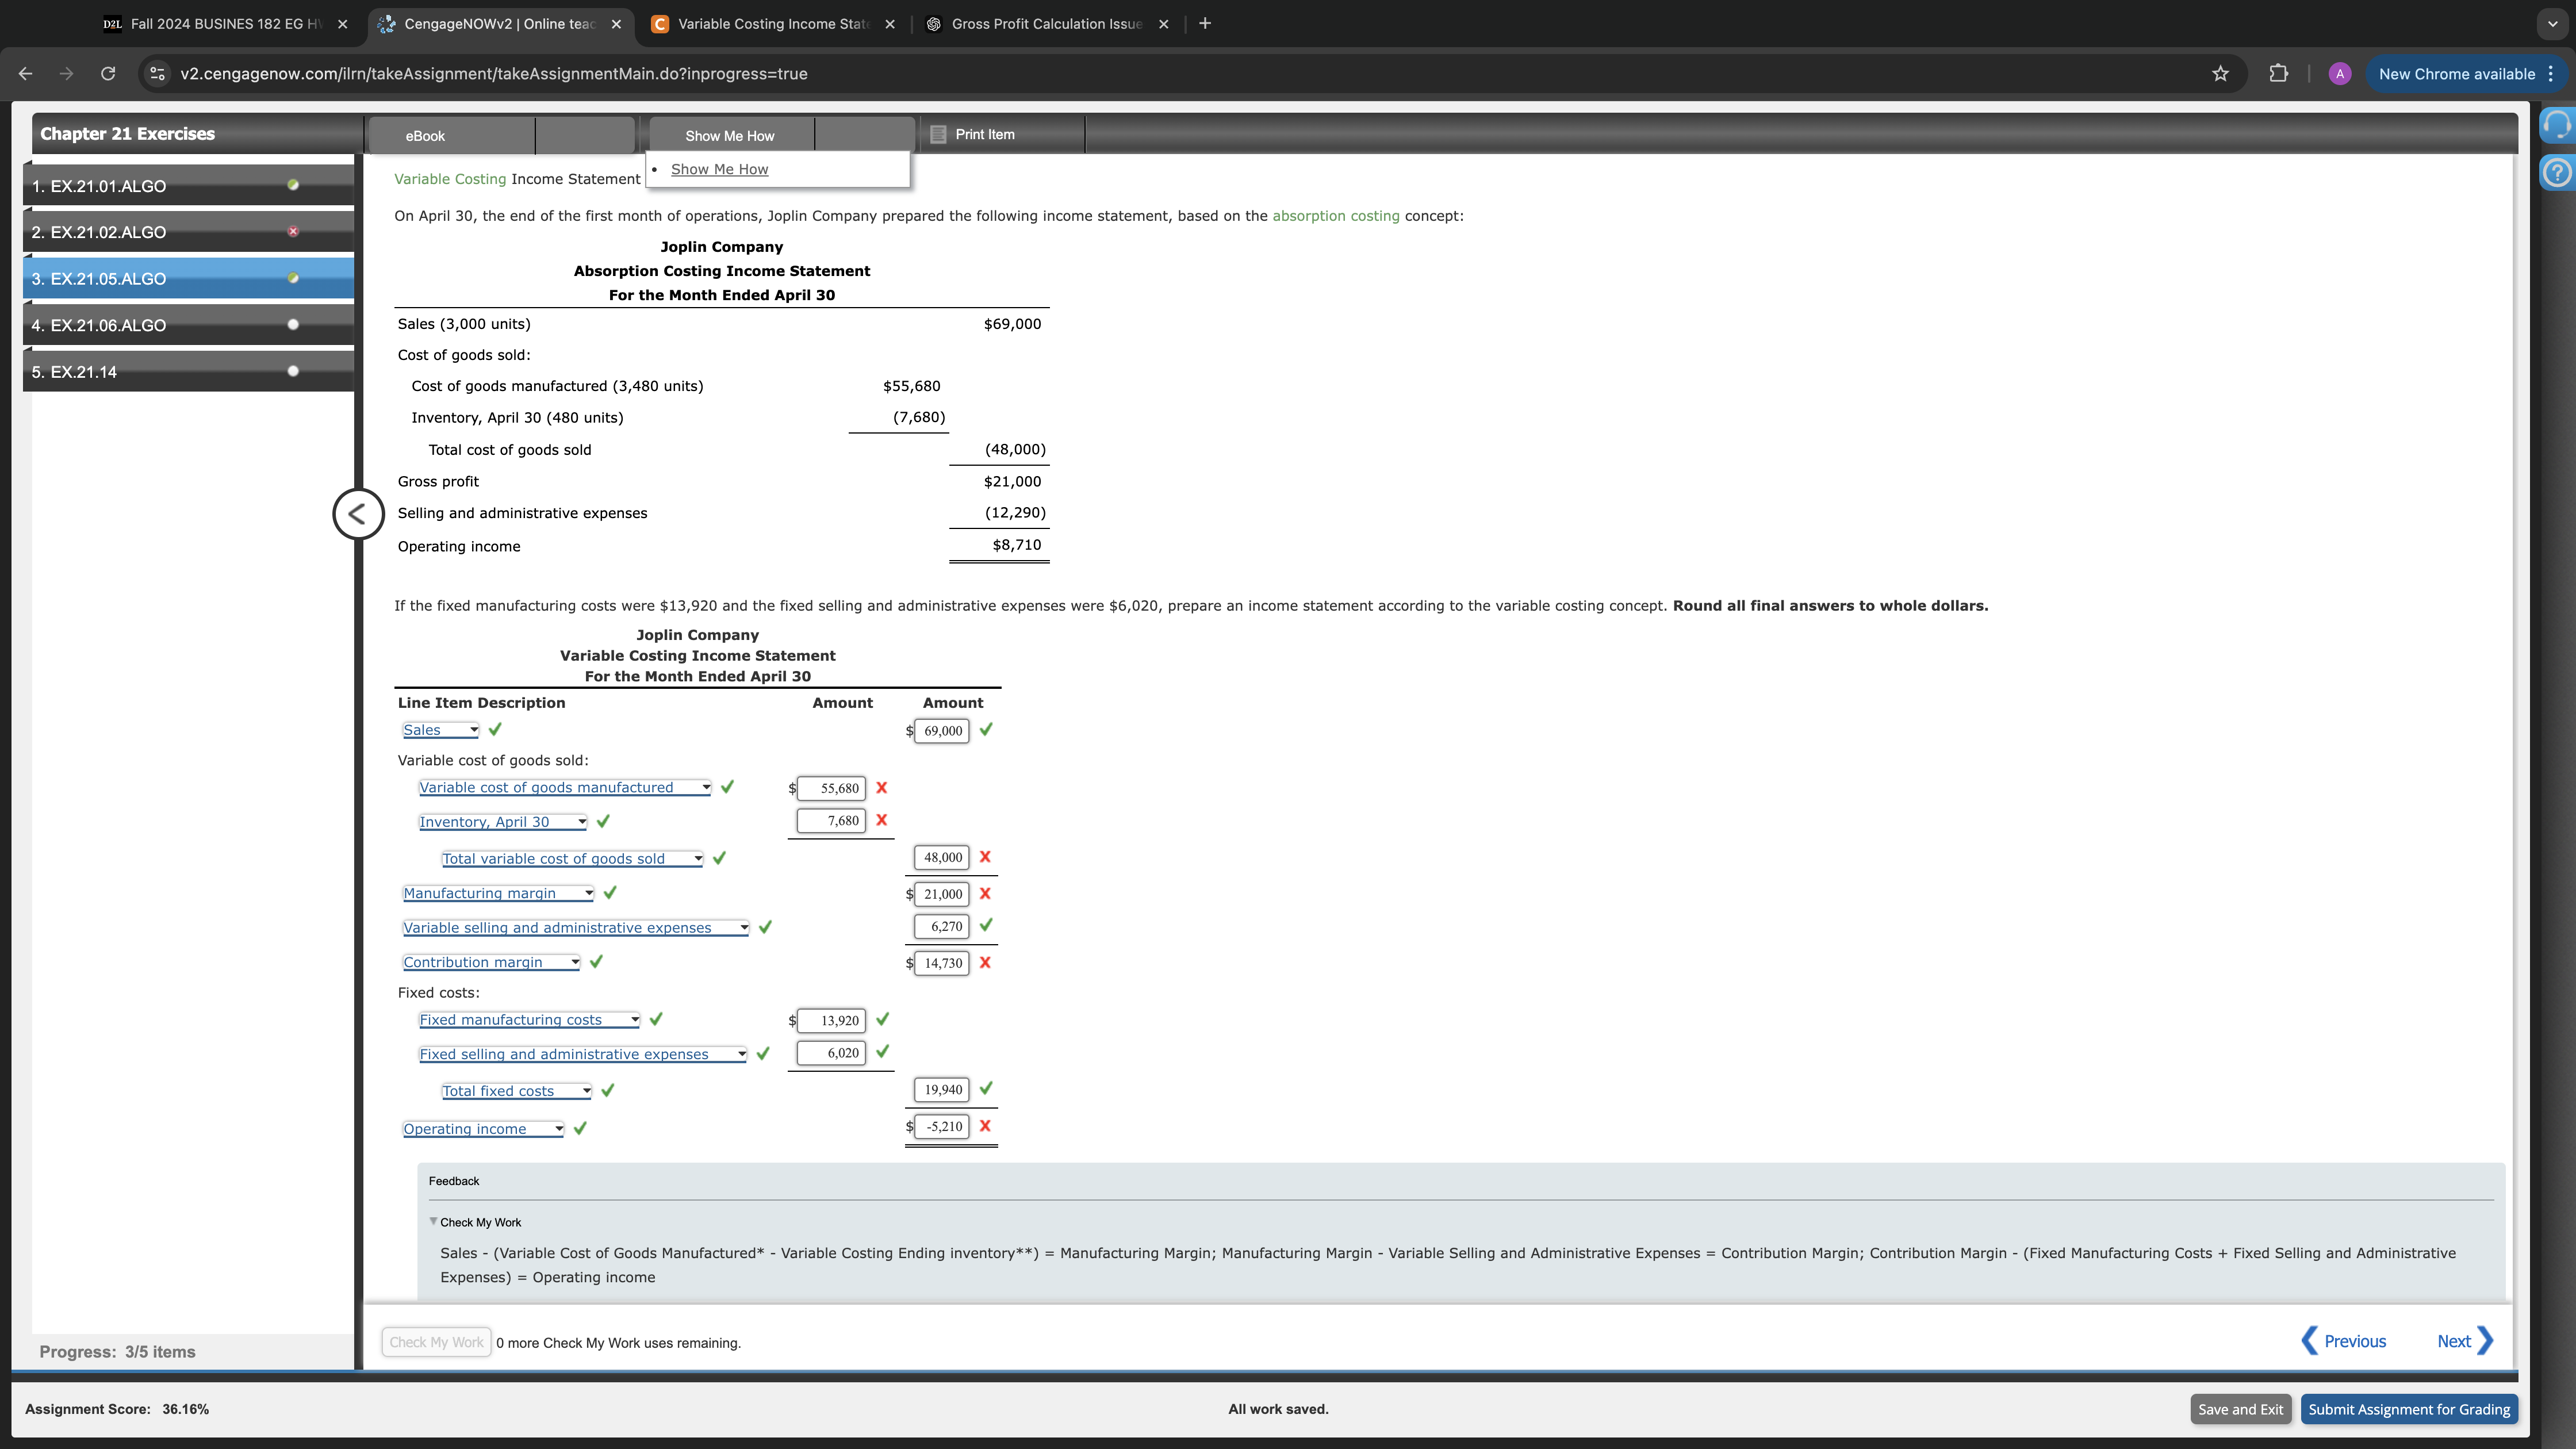The image size is (2576, 1449).
Task: Open the Manufacturing margin dropdown
Action: (x=498, y=893)
